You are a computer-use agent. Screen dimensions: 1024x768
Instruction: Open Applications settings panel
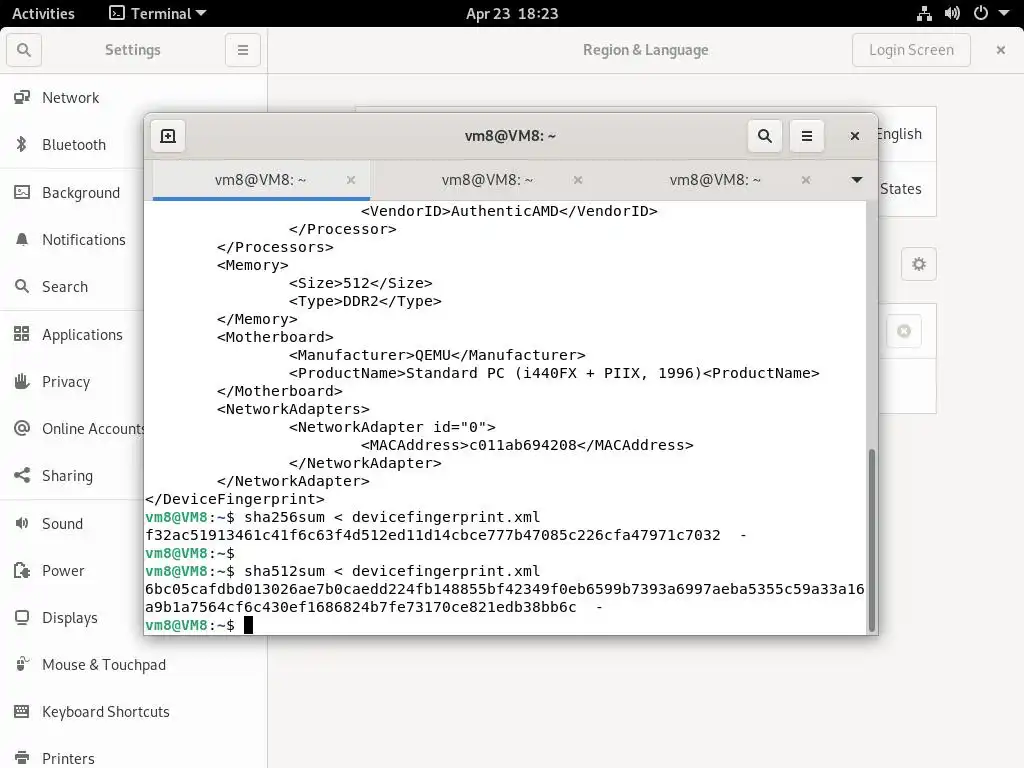[x=72, y=334]
